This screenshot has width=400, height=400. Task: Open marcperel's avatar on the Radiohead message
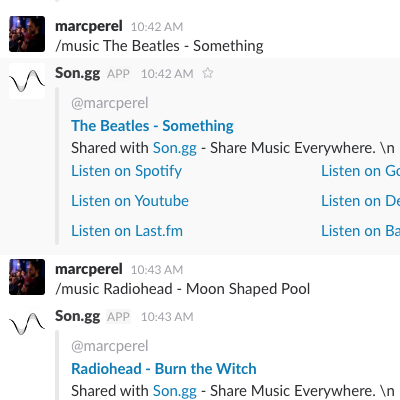(x=27, y=277)
